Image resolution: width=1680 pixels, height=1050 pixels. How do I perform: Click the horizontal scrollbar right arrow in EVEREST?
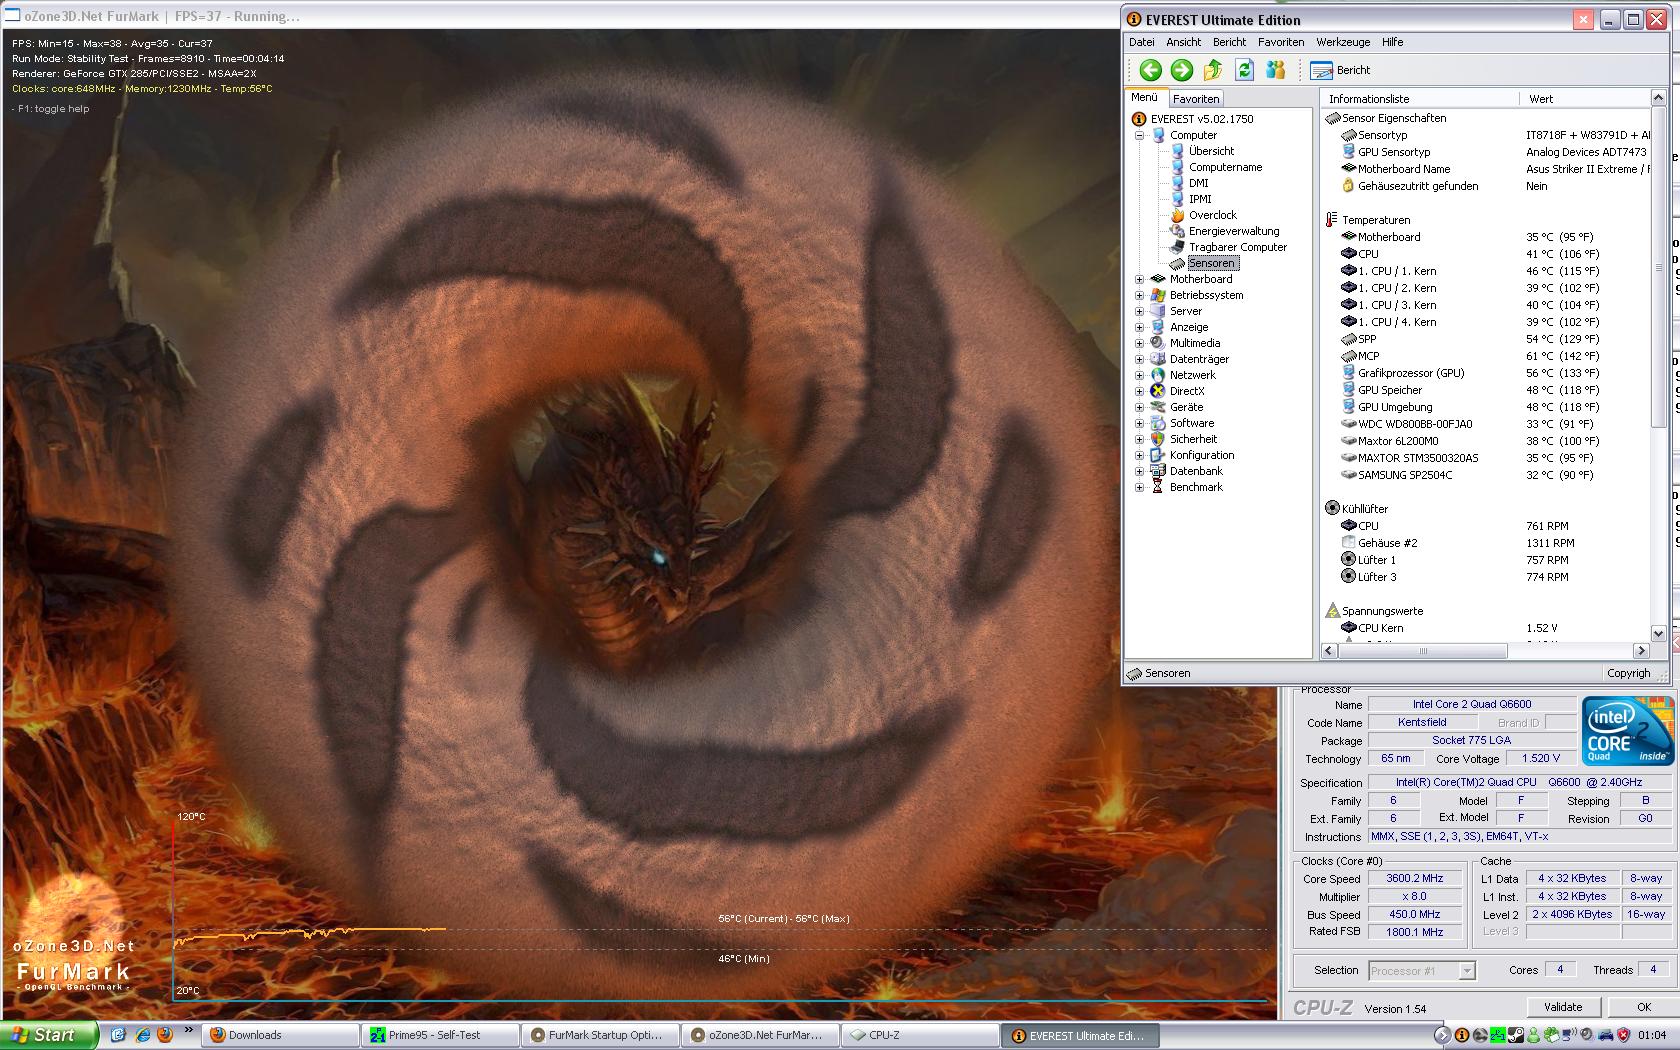1641,650
